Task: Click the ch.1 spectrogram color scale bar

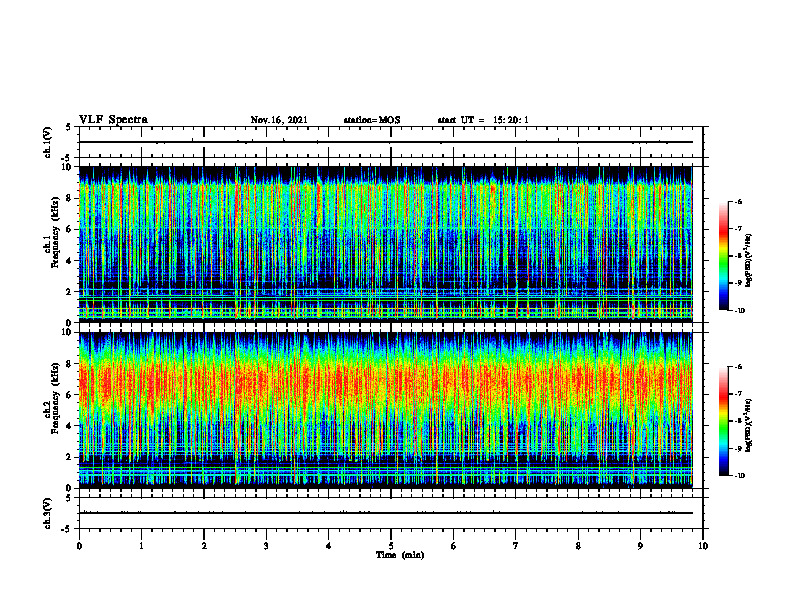Action: point(724,256)
